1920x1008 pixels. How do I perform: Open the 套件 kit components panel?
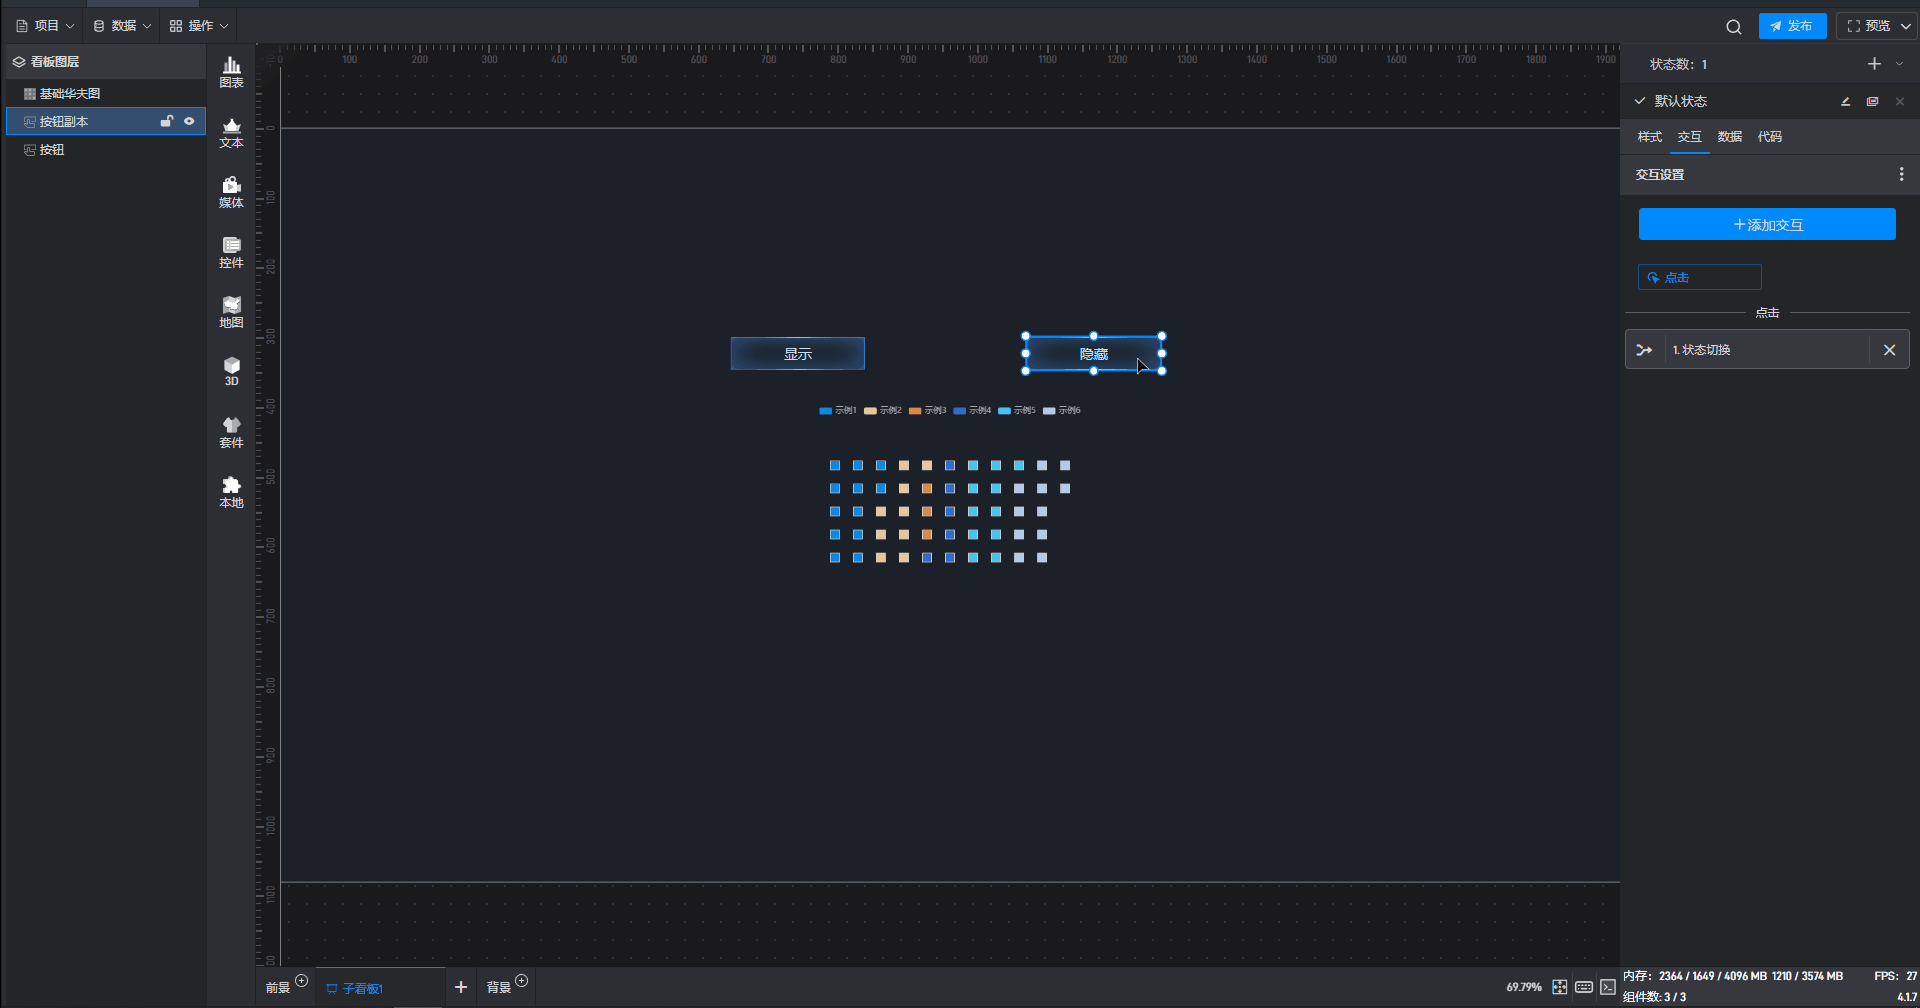point(231,432)
